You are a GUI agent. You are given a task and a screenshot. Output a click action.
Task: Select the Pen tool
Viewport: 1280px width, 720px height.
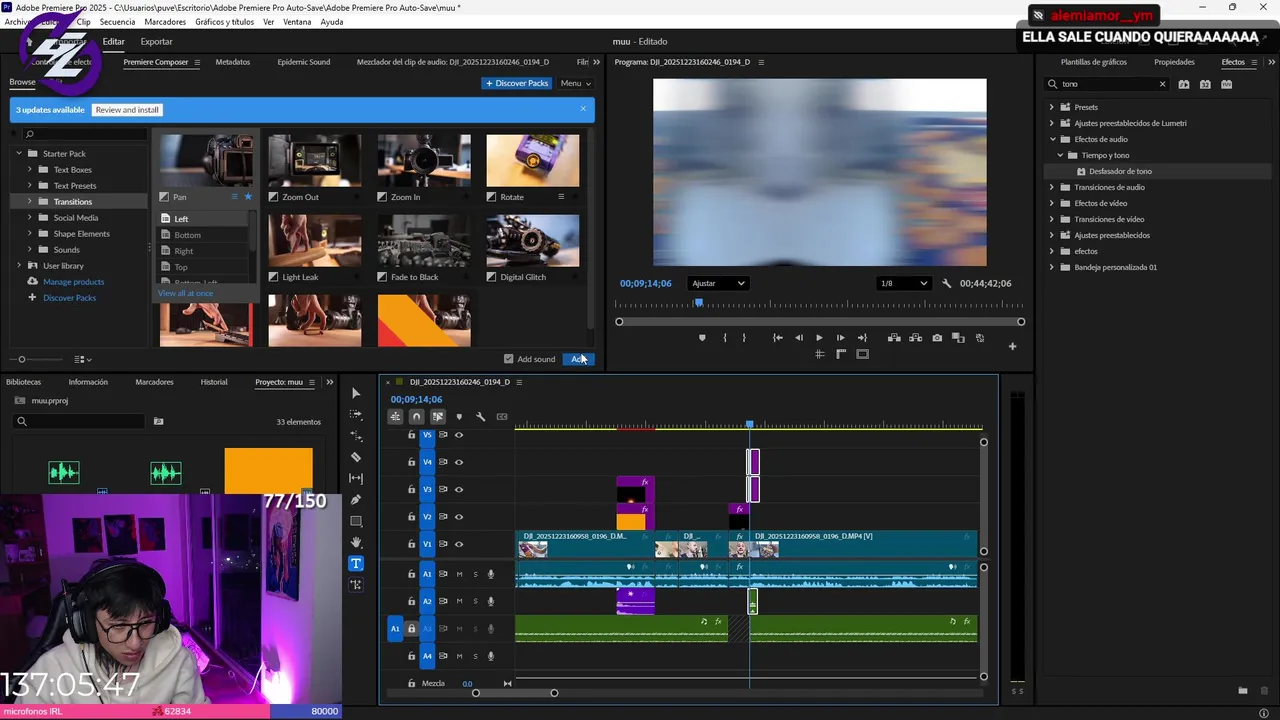(x=355, y=500)
